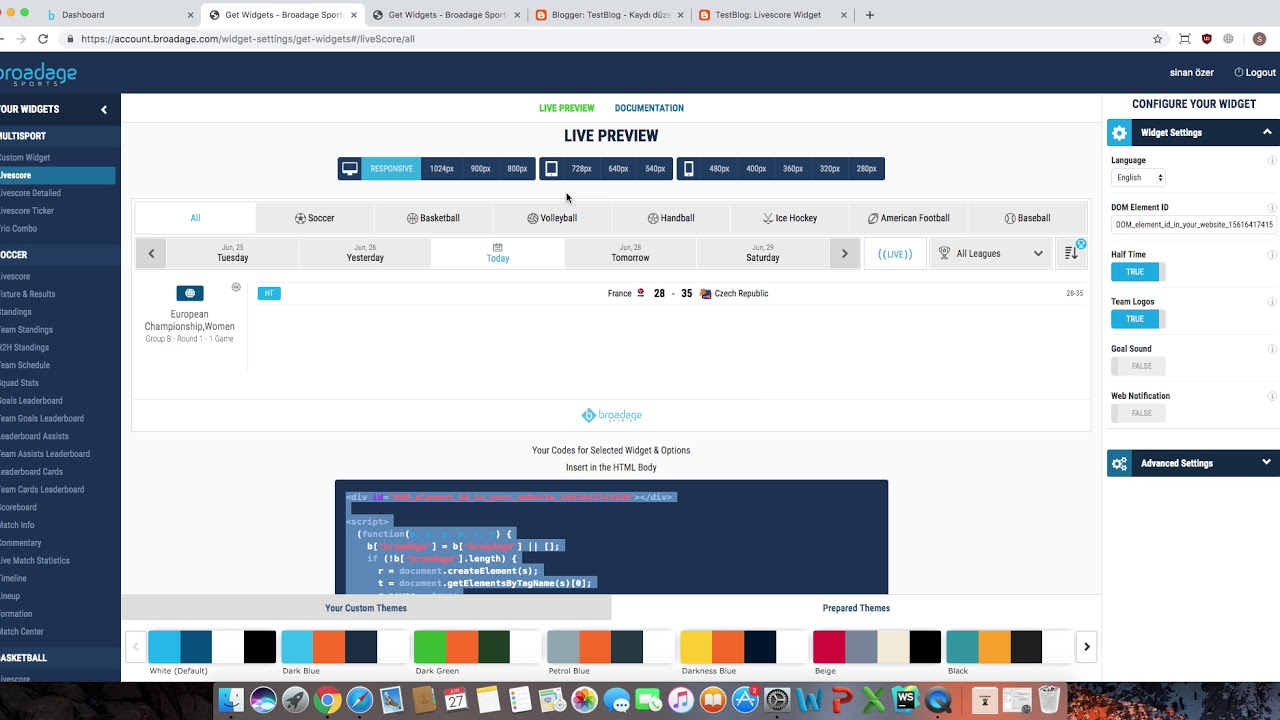Click the broadage logo below widget
The image size is (1280, 720).
[611, 415]
